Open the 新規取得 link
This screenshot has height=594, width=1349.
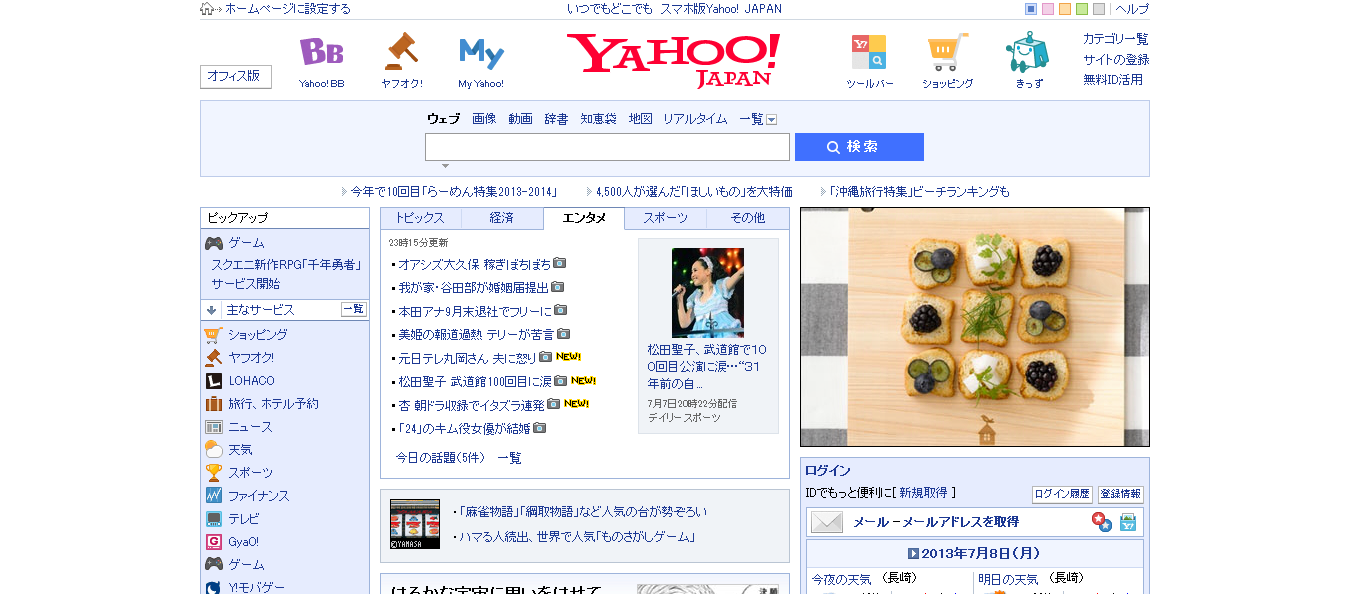(x=924, y=493)
